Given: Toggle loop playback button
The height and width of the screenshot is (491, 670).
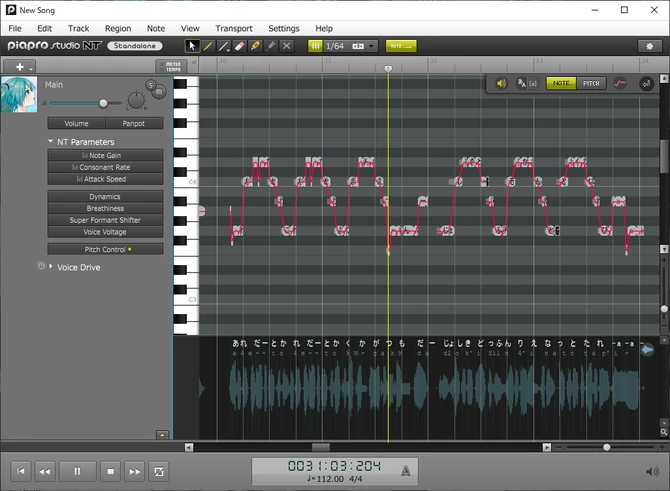Looking at the screenshot, I should [159, 471].
